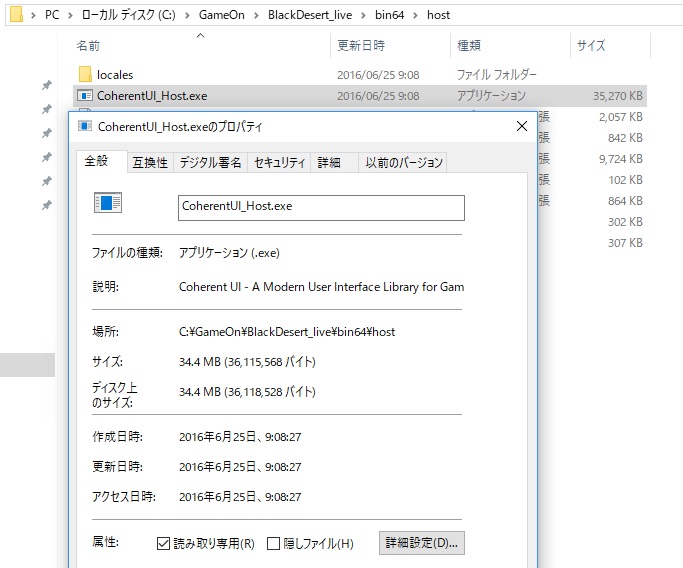The height and width of the screenshot is (568, 683).
Task: Navigate to BlackDesert_live breadcrumb
Action: pos(310,15)
